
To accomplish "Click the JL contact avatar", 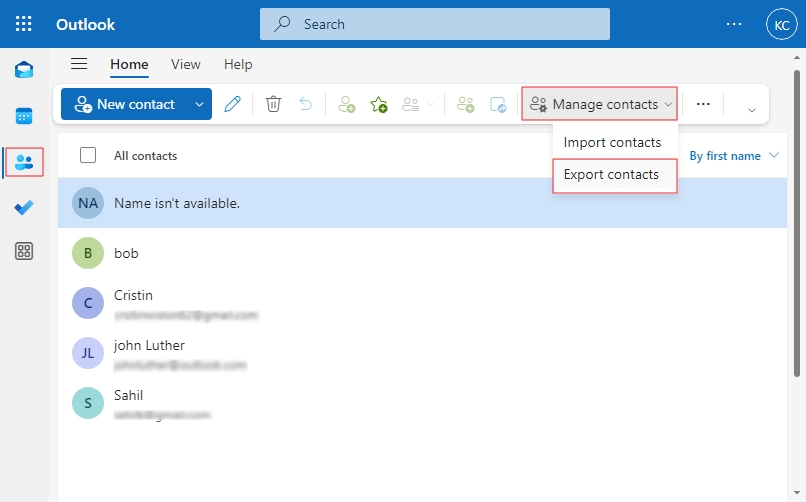I will (88, 353).
